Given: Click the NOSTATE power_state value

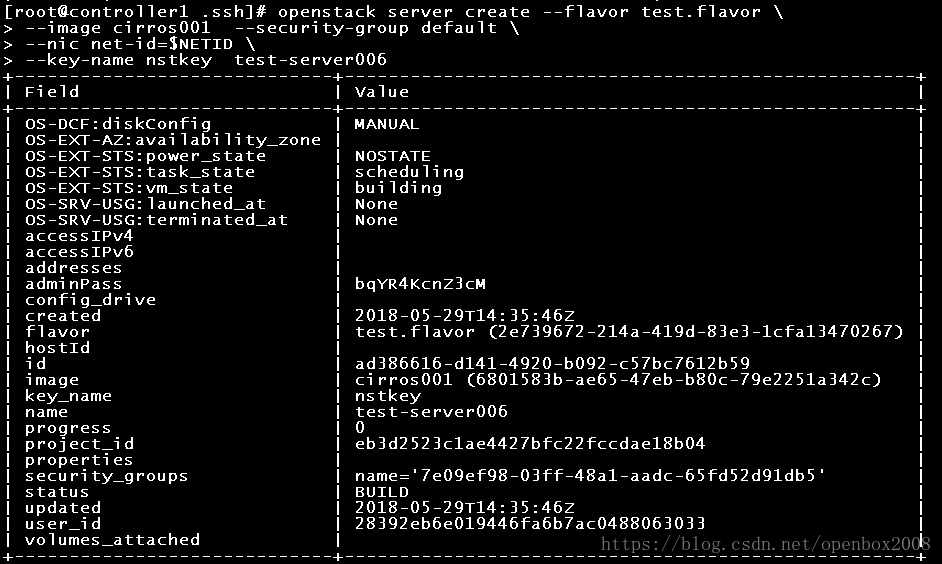Looking at the screenshot, I should point(392,156).
